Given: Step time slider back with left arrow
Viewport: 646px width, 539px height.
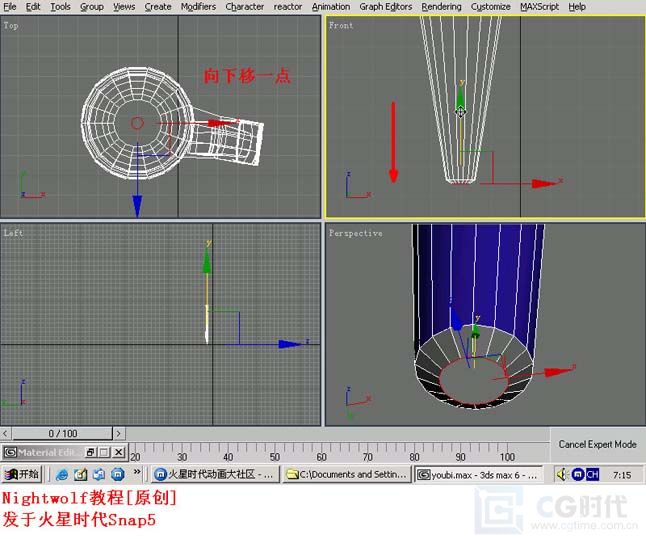Looking at the screenshot, I should click(5, 434).
